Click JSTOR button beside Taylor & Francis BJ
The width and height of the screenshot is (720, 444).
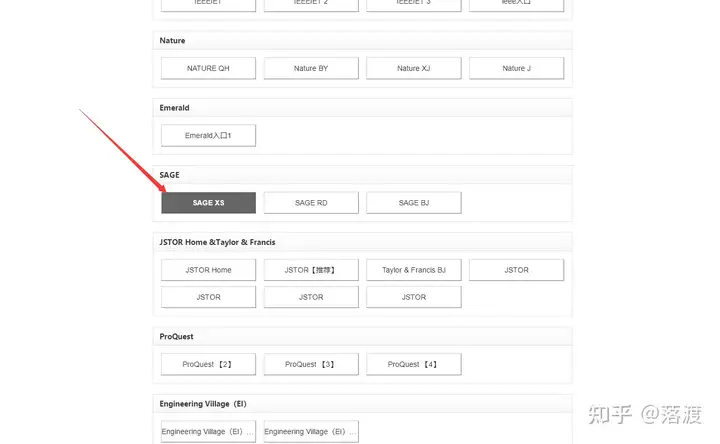(x=517, y=270)
